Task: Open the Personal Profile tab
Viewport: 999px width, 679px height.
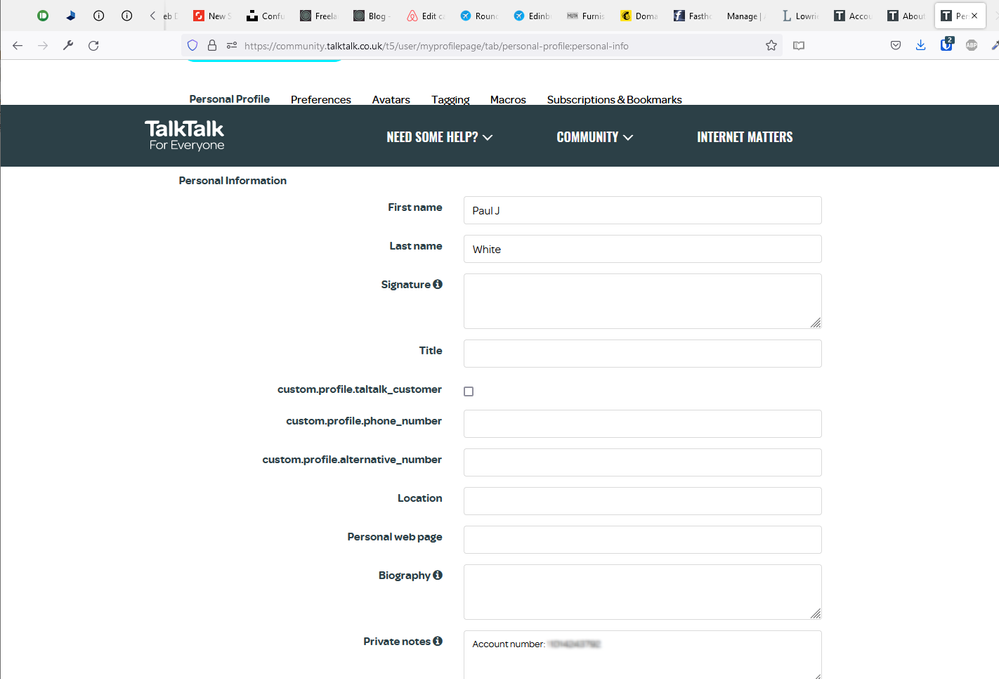Action: tap(229, 99)
